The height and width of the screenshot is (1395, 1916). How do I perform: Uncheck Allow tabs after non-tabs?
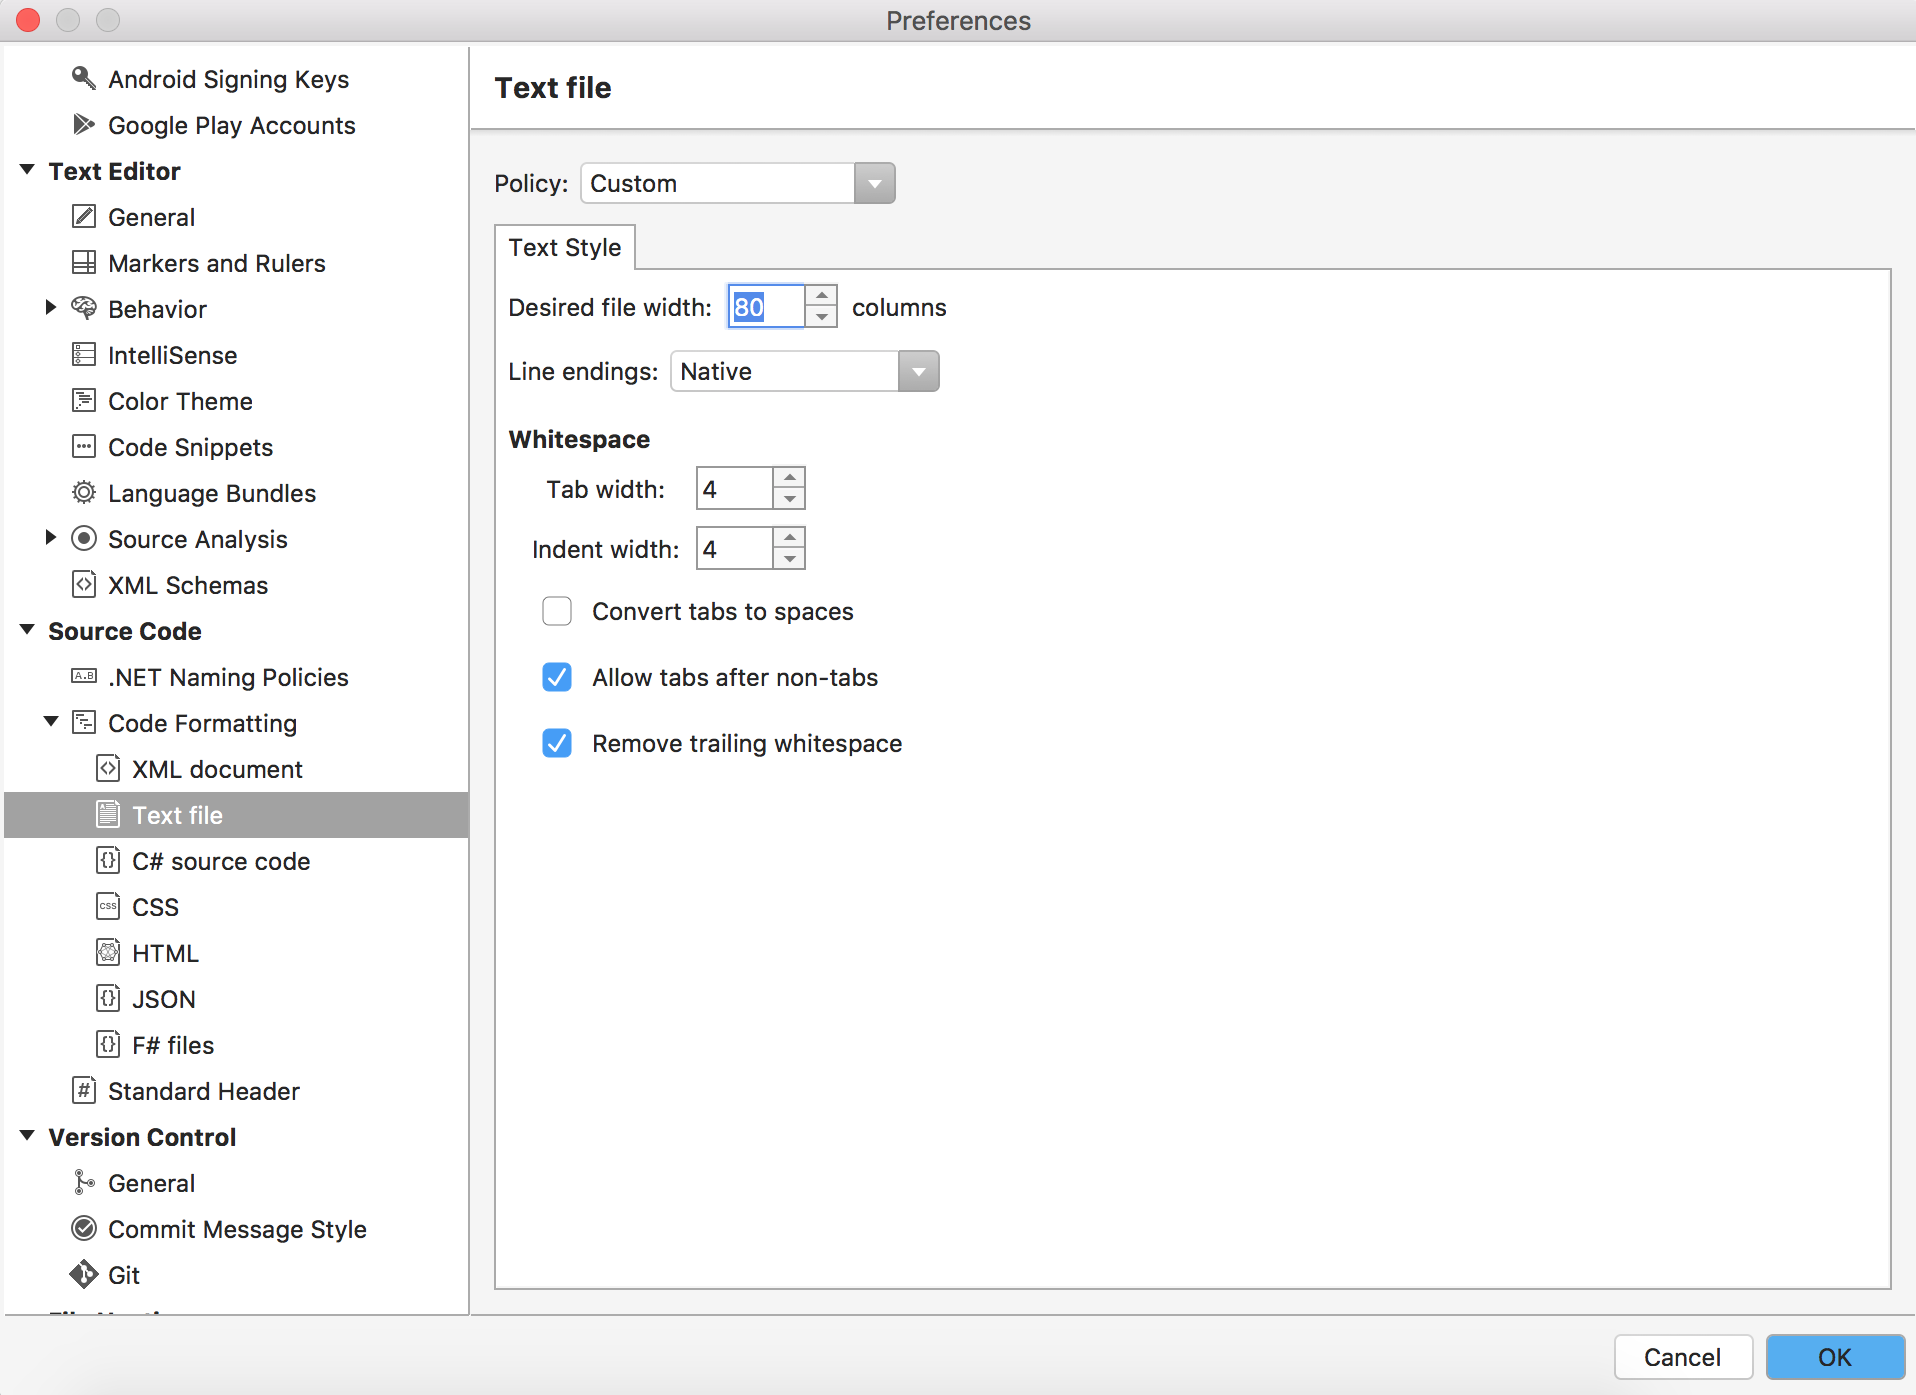click(557, 677)
